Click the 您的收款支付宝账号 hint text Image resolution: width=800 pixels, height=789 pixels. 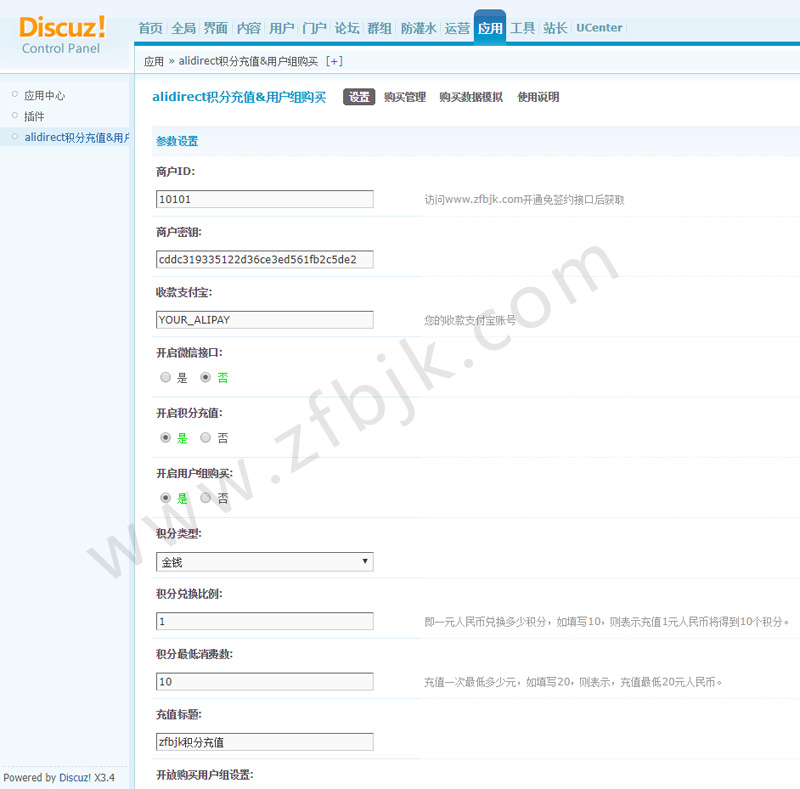470,320
